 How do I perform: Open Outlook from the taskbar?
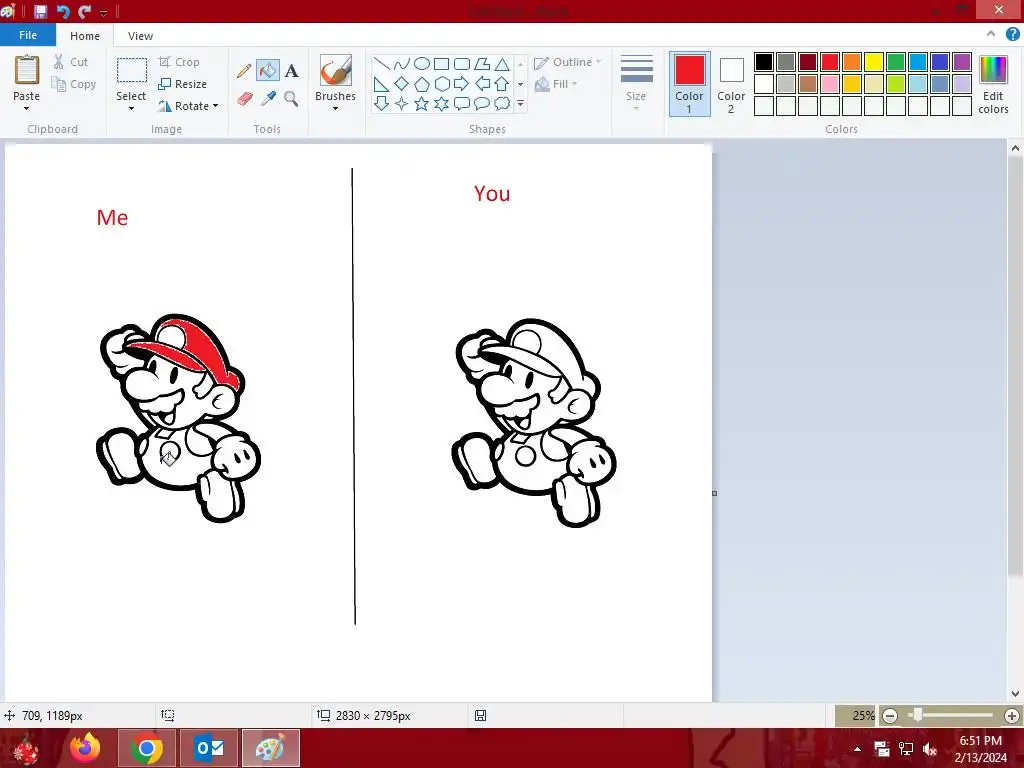209,748
